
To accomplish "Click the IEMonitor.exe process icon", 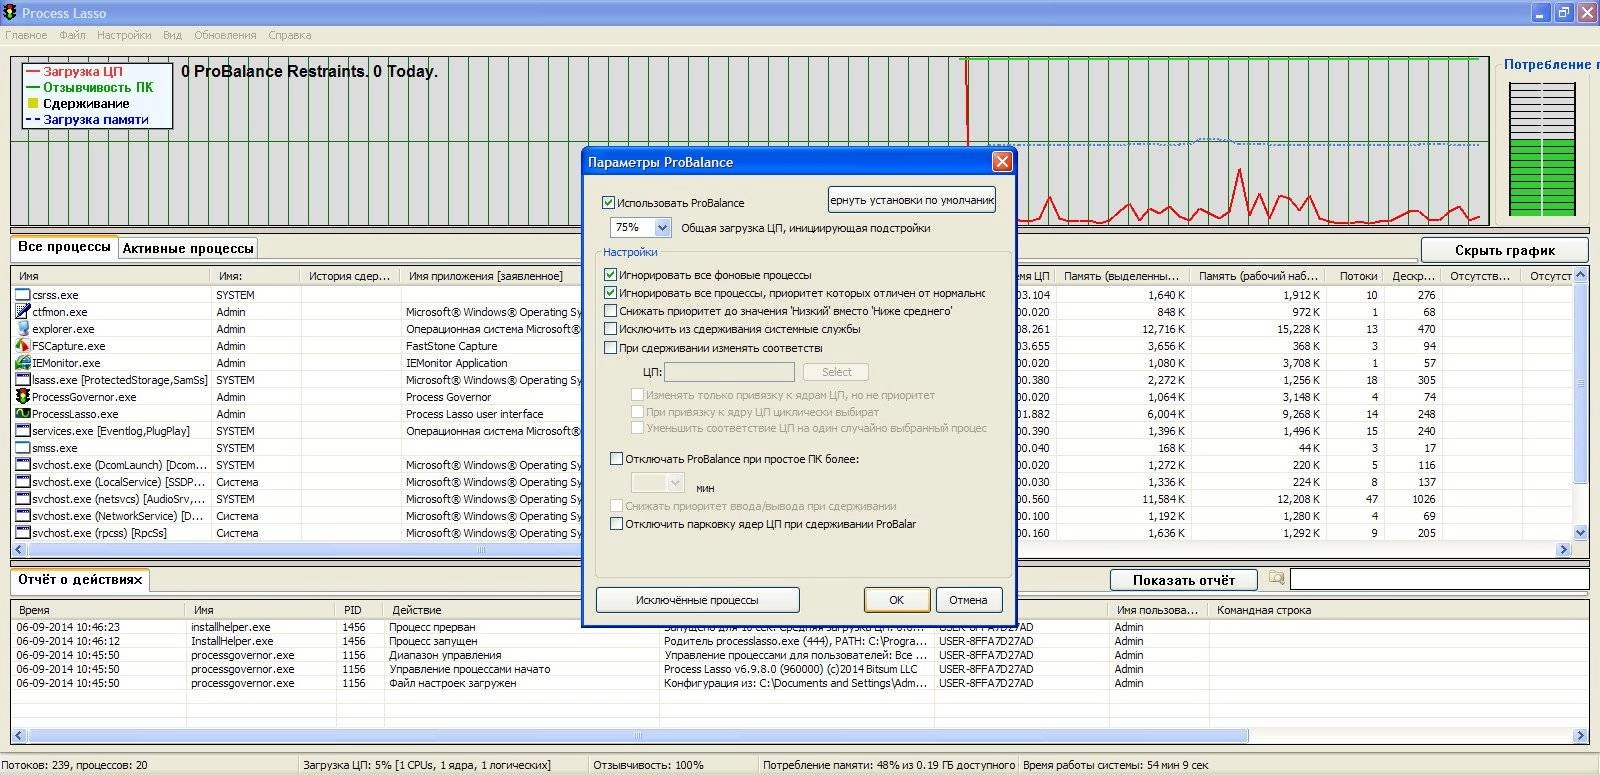I will (22, 363).
